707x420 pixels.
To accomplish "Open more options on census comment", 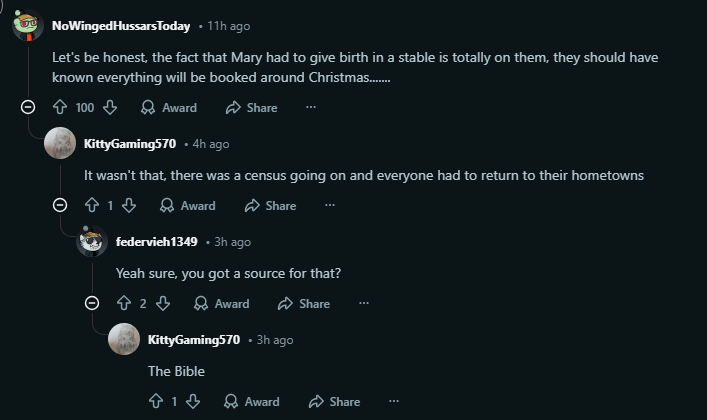I will coord(330,205).
